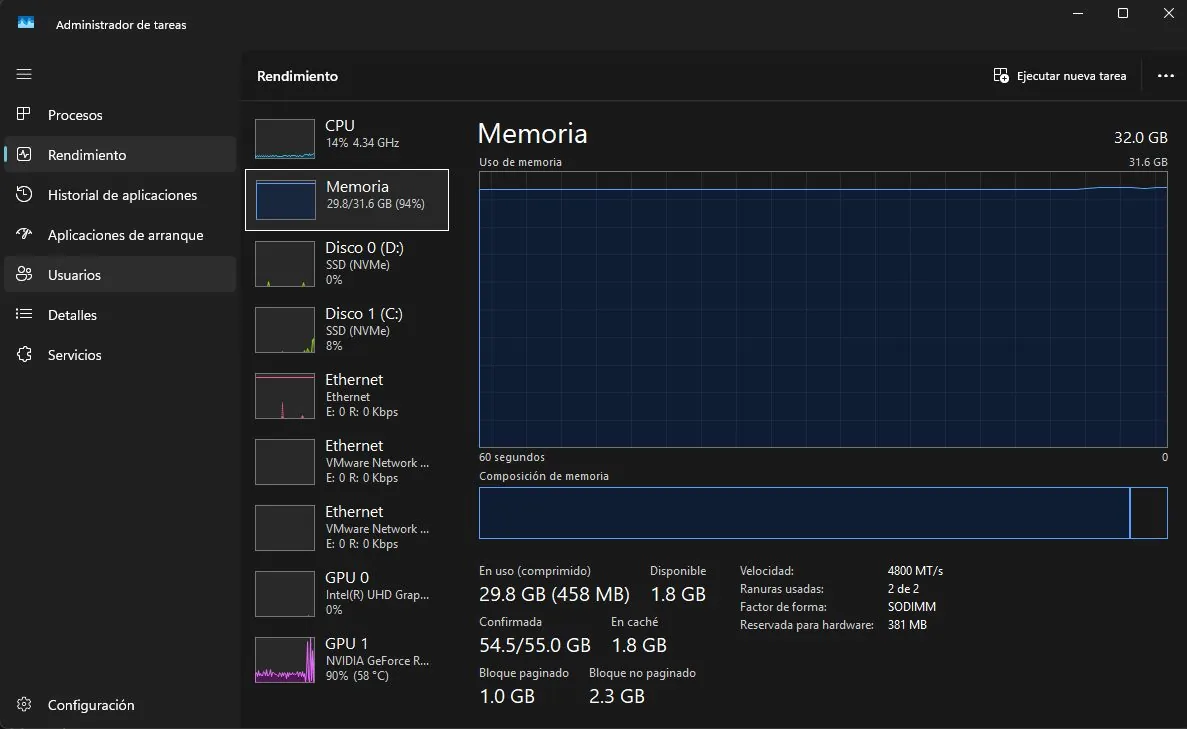Select the CPU mini graph thumbnail
1187x729 pixels.
pyautogui.click(x=285, y=139)
